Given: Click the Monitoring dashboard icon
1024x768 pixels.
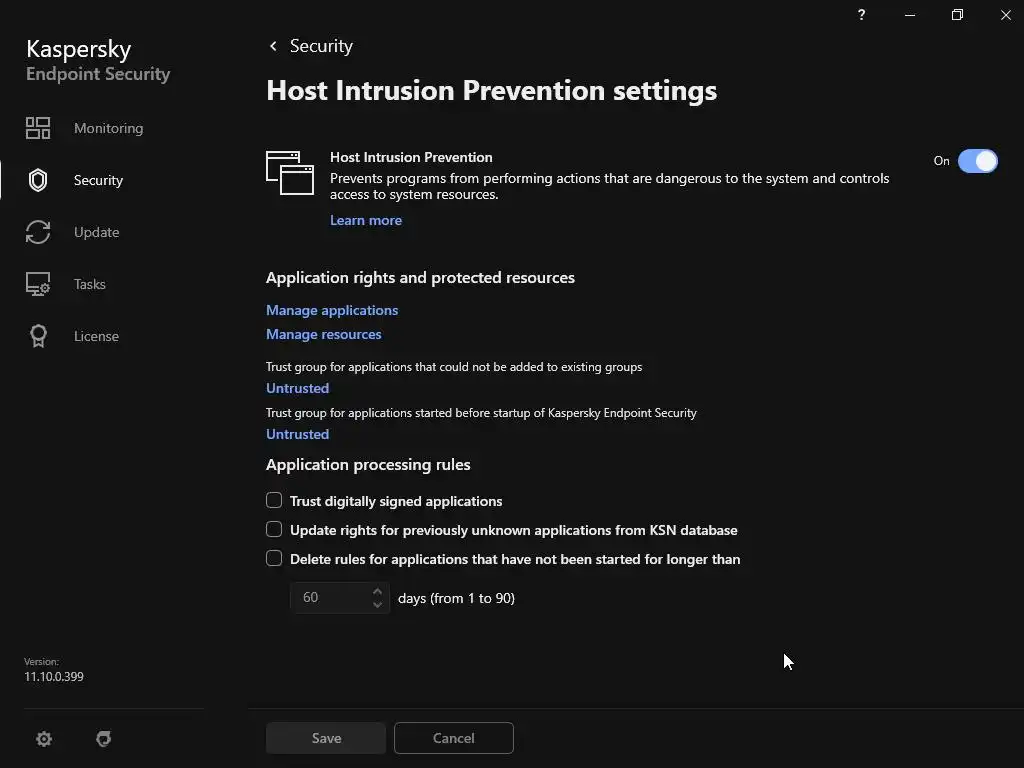Looking at the screenshot, I should click(x=38, y=128).
